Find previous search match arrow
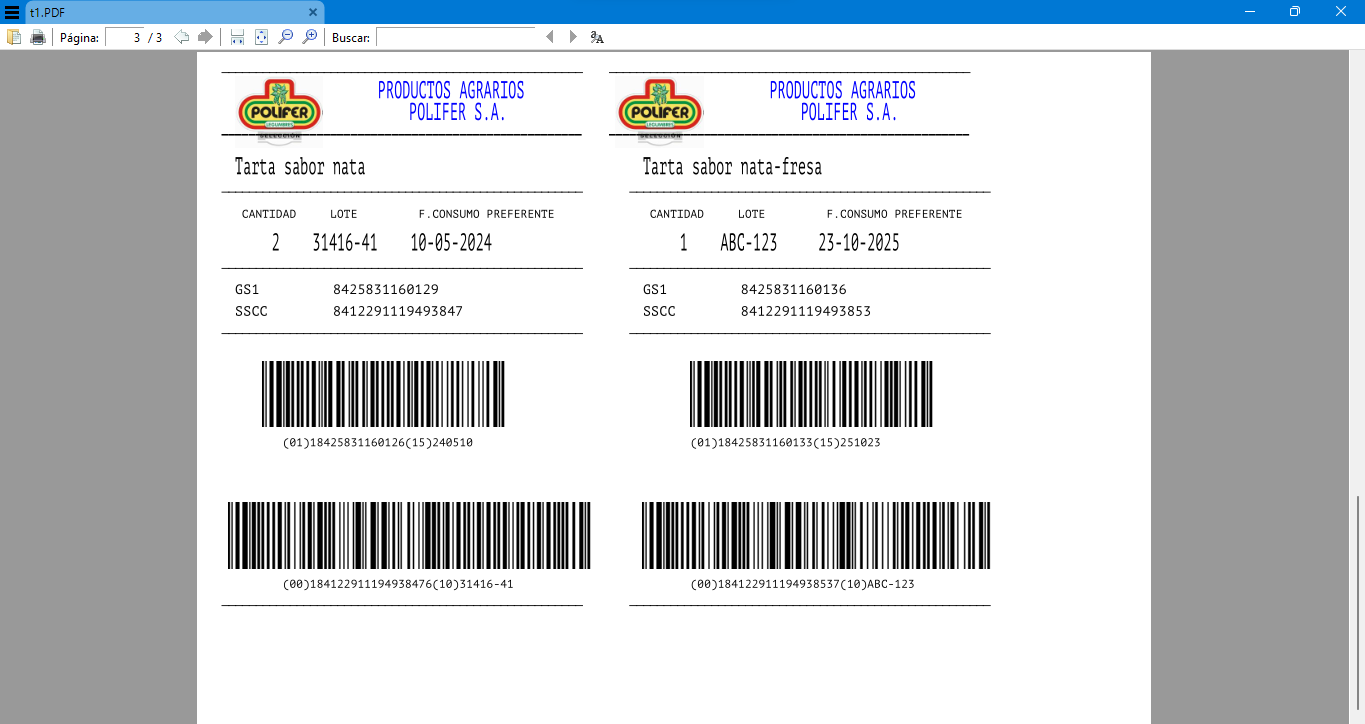The image size is (1365, 724). pos(549,37)
